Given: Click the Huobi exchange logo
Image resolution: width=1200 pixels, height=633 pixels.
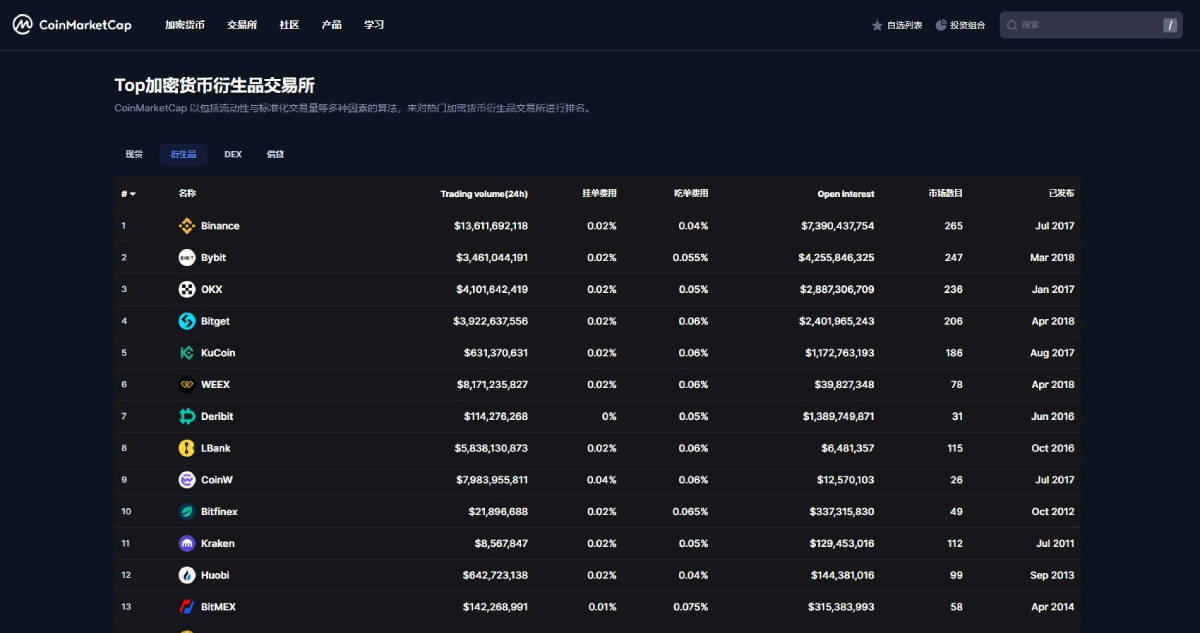Looking at the screenshot, I should 186,575.
